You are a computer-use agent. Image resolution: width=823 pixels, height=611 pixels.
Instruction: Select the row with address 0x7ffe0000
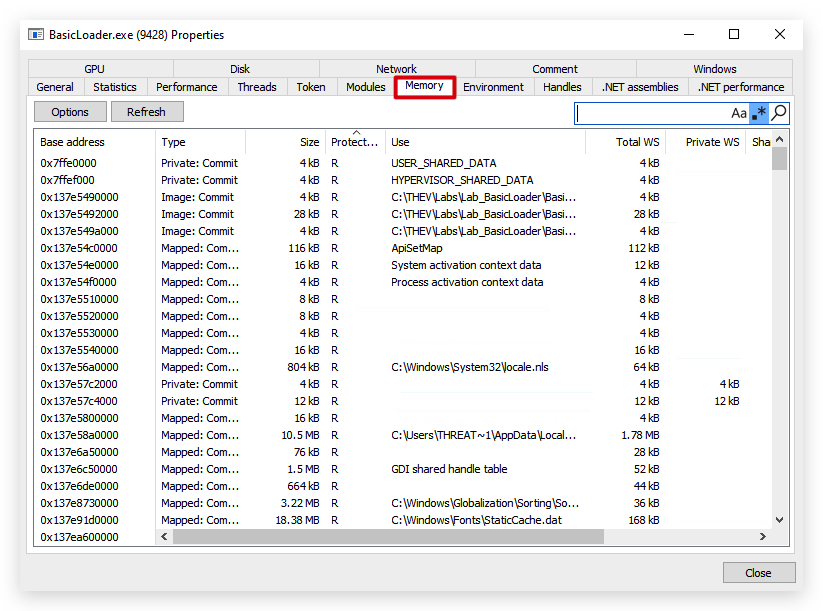tap(404, 163)
